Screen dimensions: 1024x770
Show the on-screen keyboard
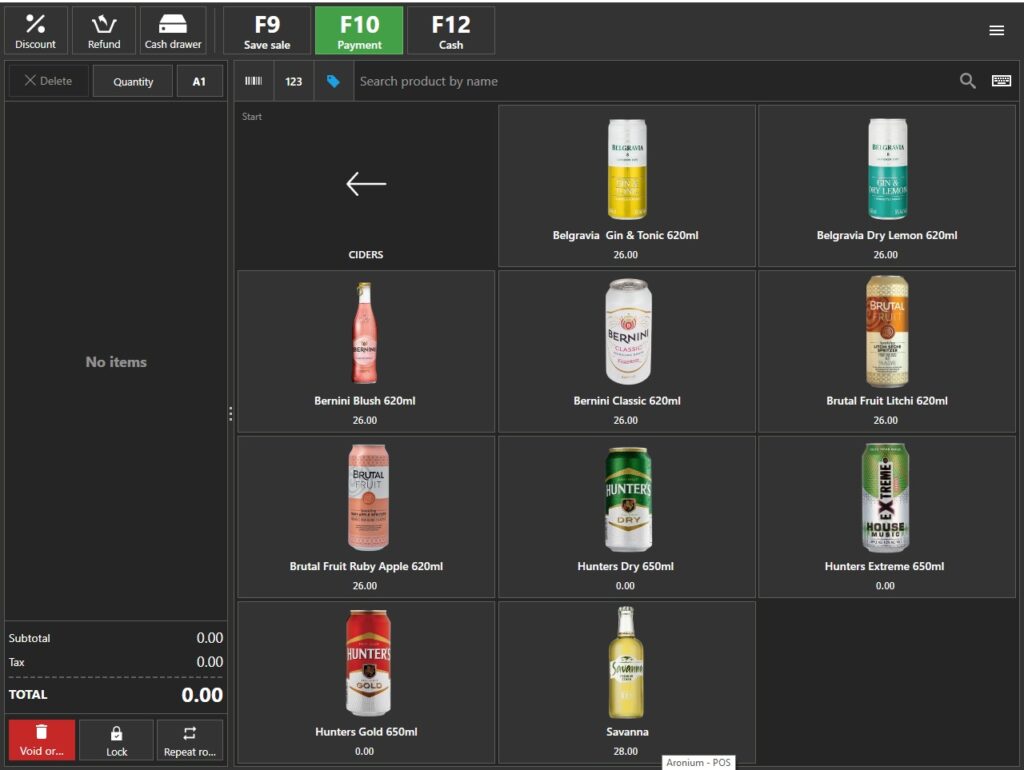tap(1001, 81)
